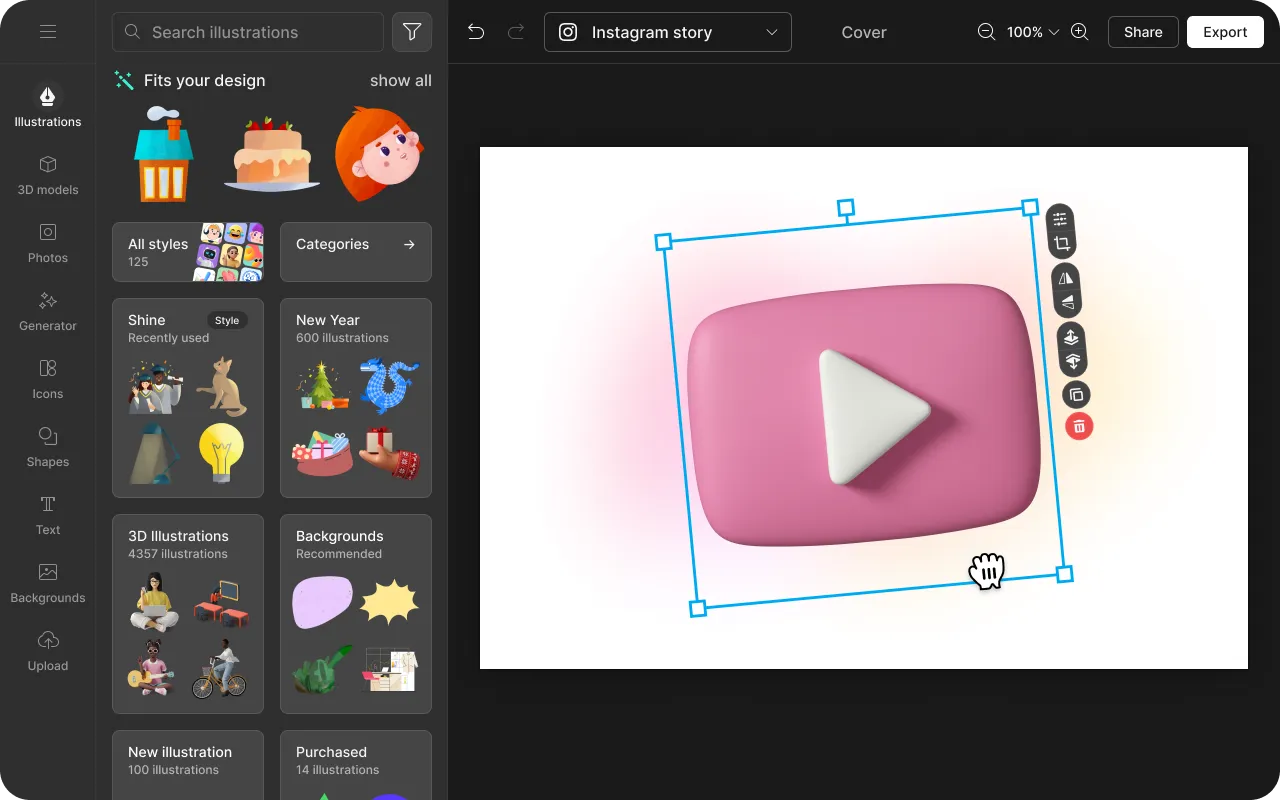Delete the selected element with the red trash icon

tap(1079, 427)
